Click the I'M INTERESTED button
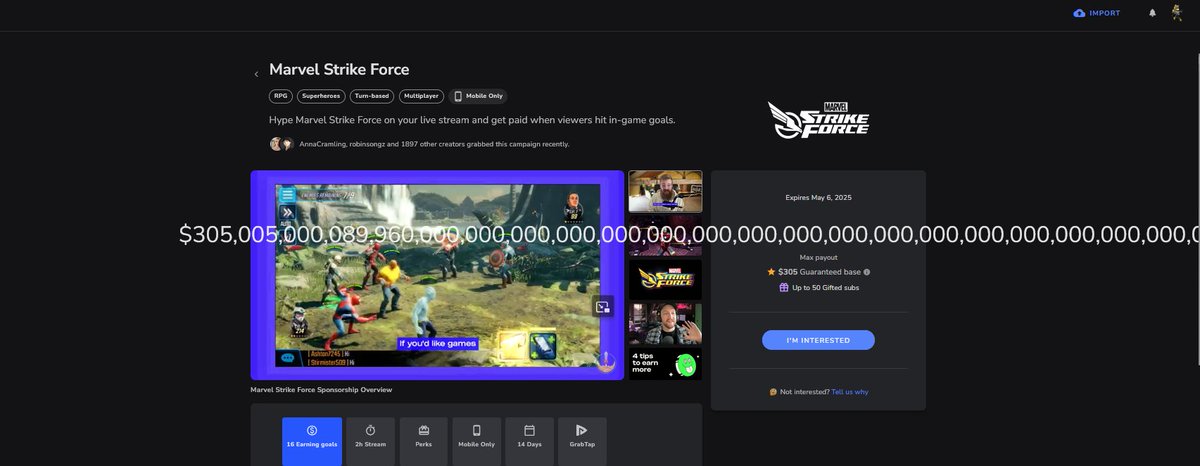 [818, 340]
